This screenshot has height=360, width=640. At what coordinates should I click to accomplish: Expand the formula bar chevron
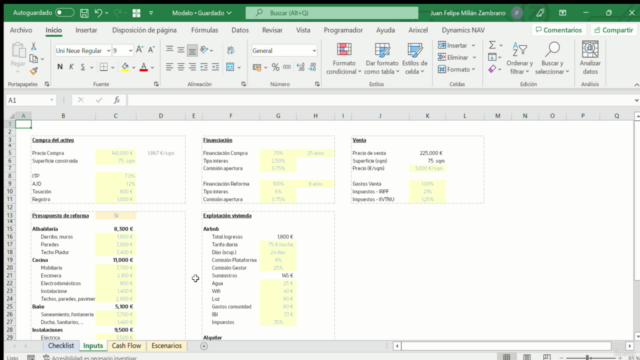tap(636, 100)
